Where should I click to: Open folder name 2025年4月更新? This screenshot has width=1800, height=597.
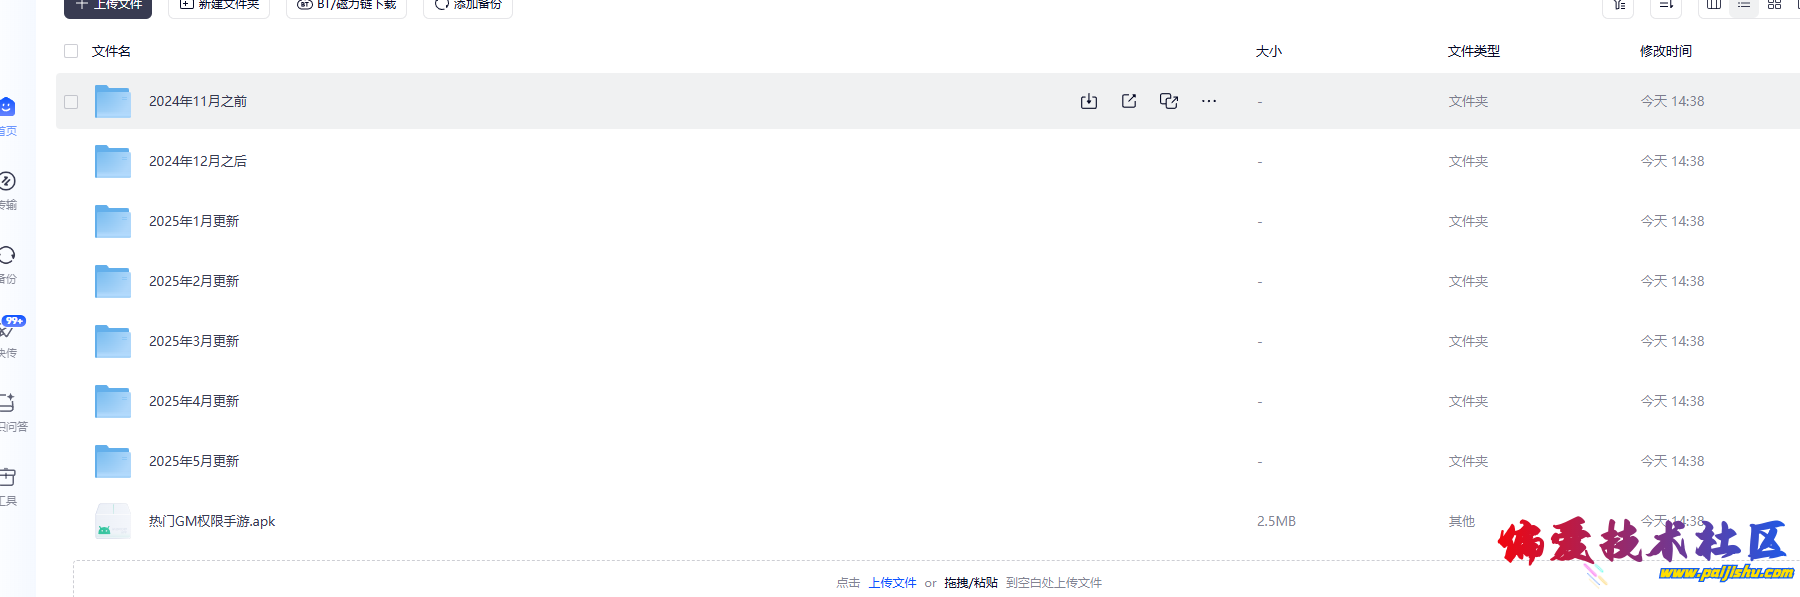tap(194, 401)
